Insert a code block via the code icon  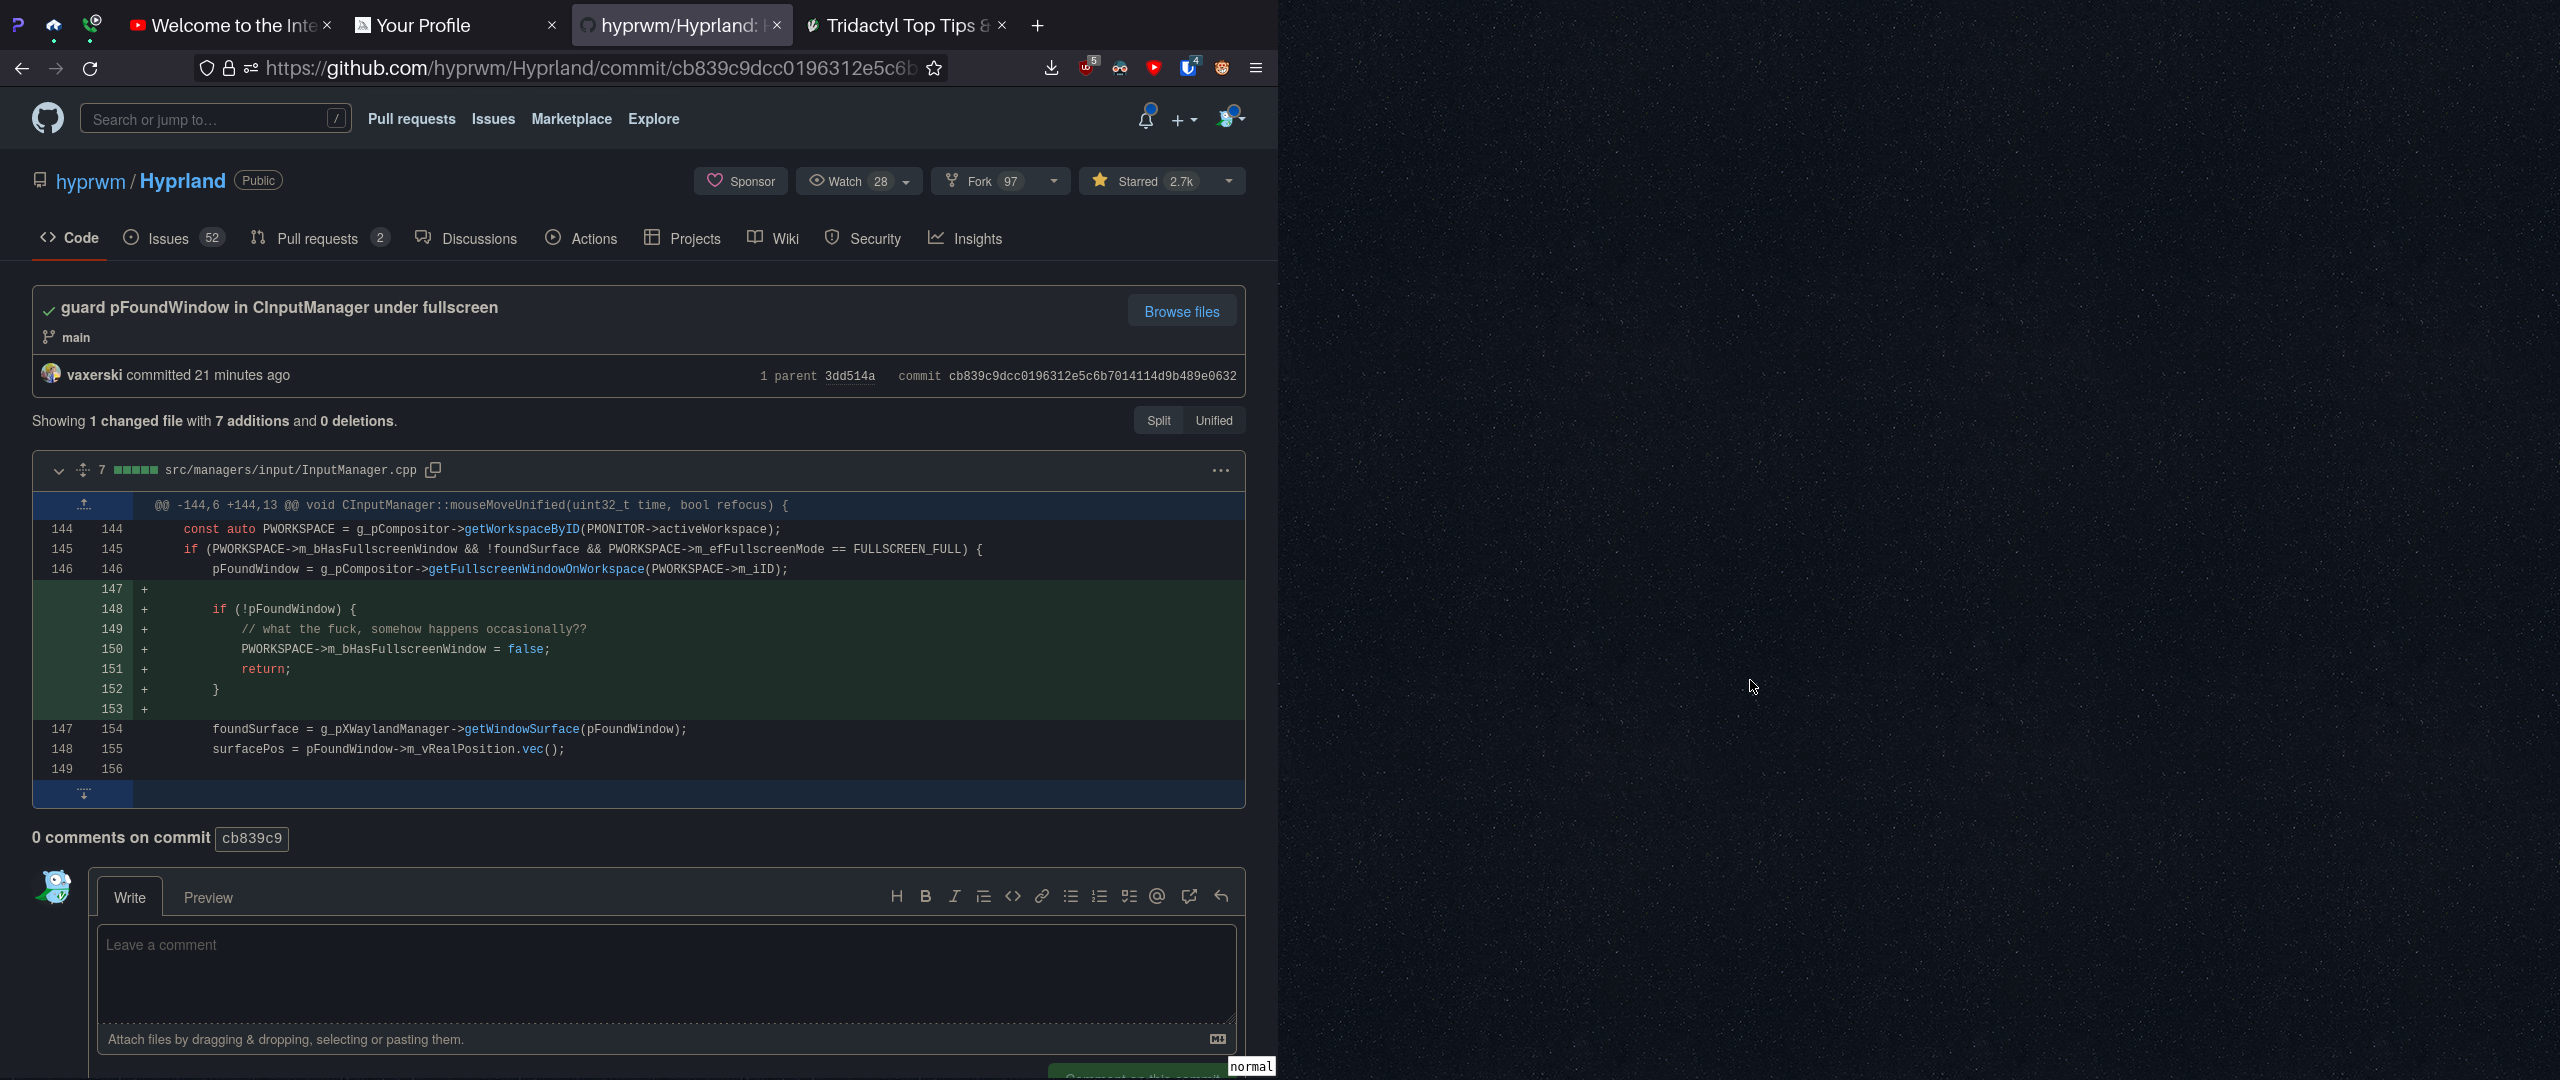point(1012,896)
